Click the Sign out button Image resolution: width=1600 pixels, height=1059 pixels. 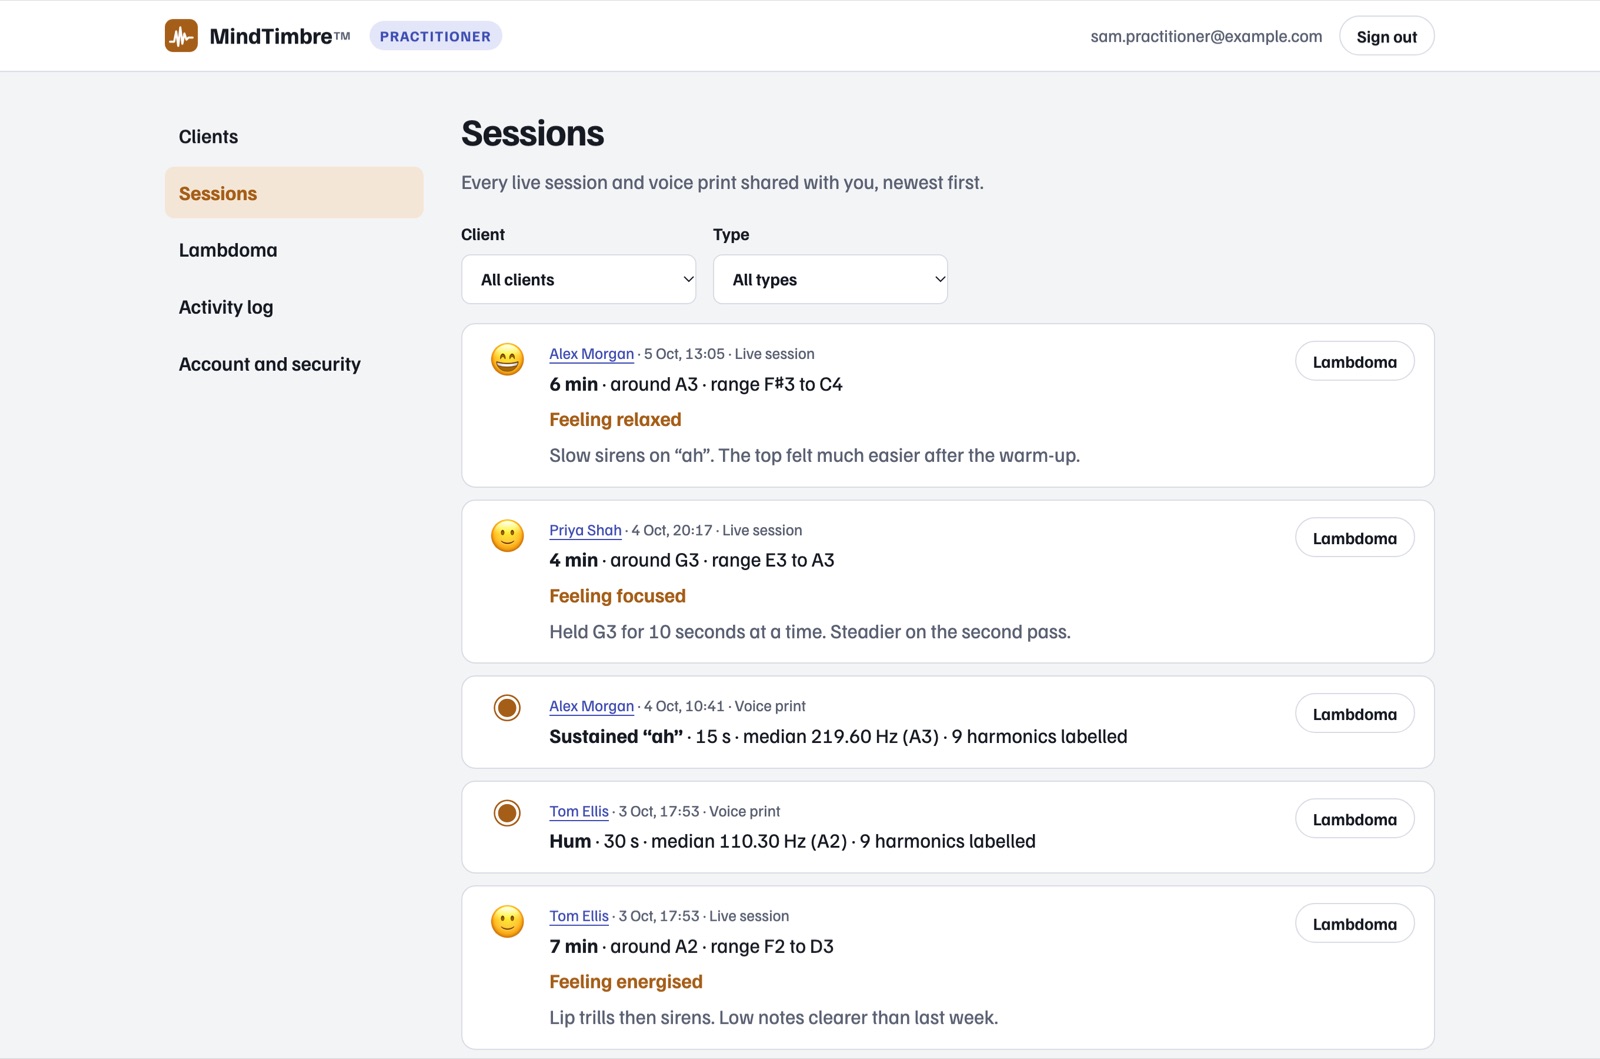1386,36
